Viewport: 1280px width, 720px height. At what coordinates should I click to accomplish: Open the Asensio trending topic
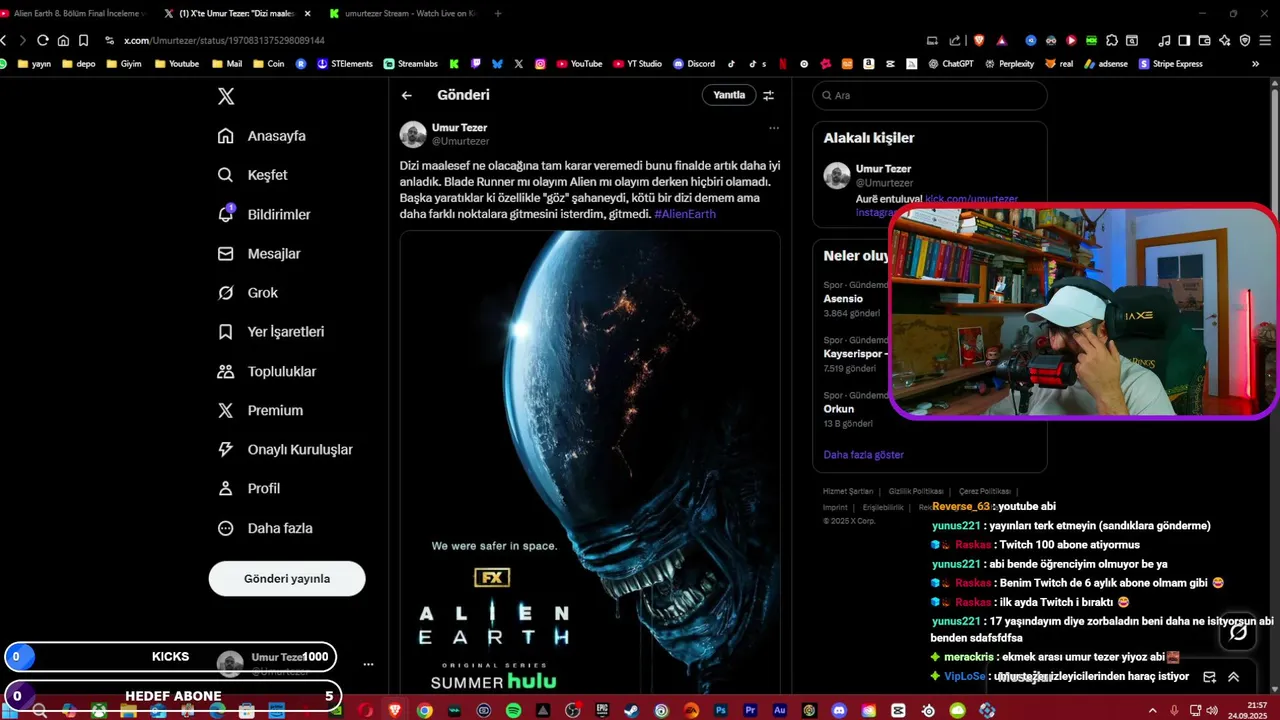click(843, 299)
